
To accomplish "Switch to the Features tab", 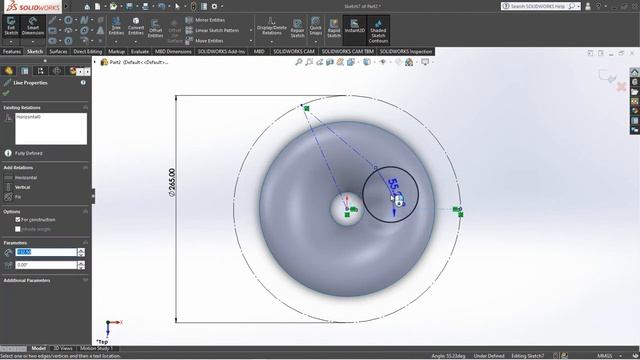I will tap(12, 51).
